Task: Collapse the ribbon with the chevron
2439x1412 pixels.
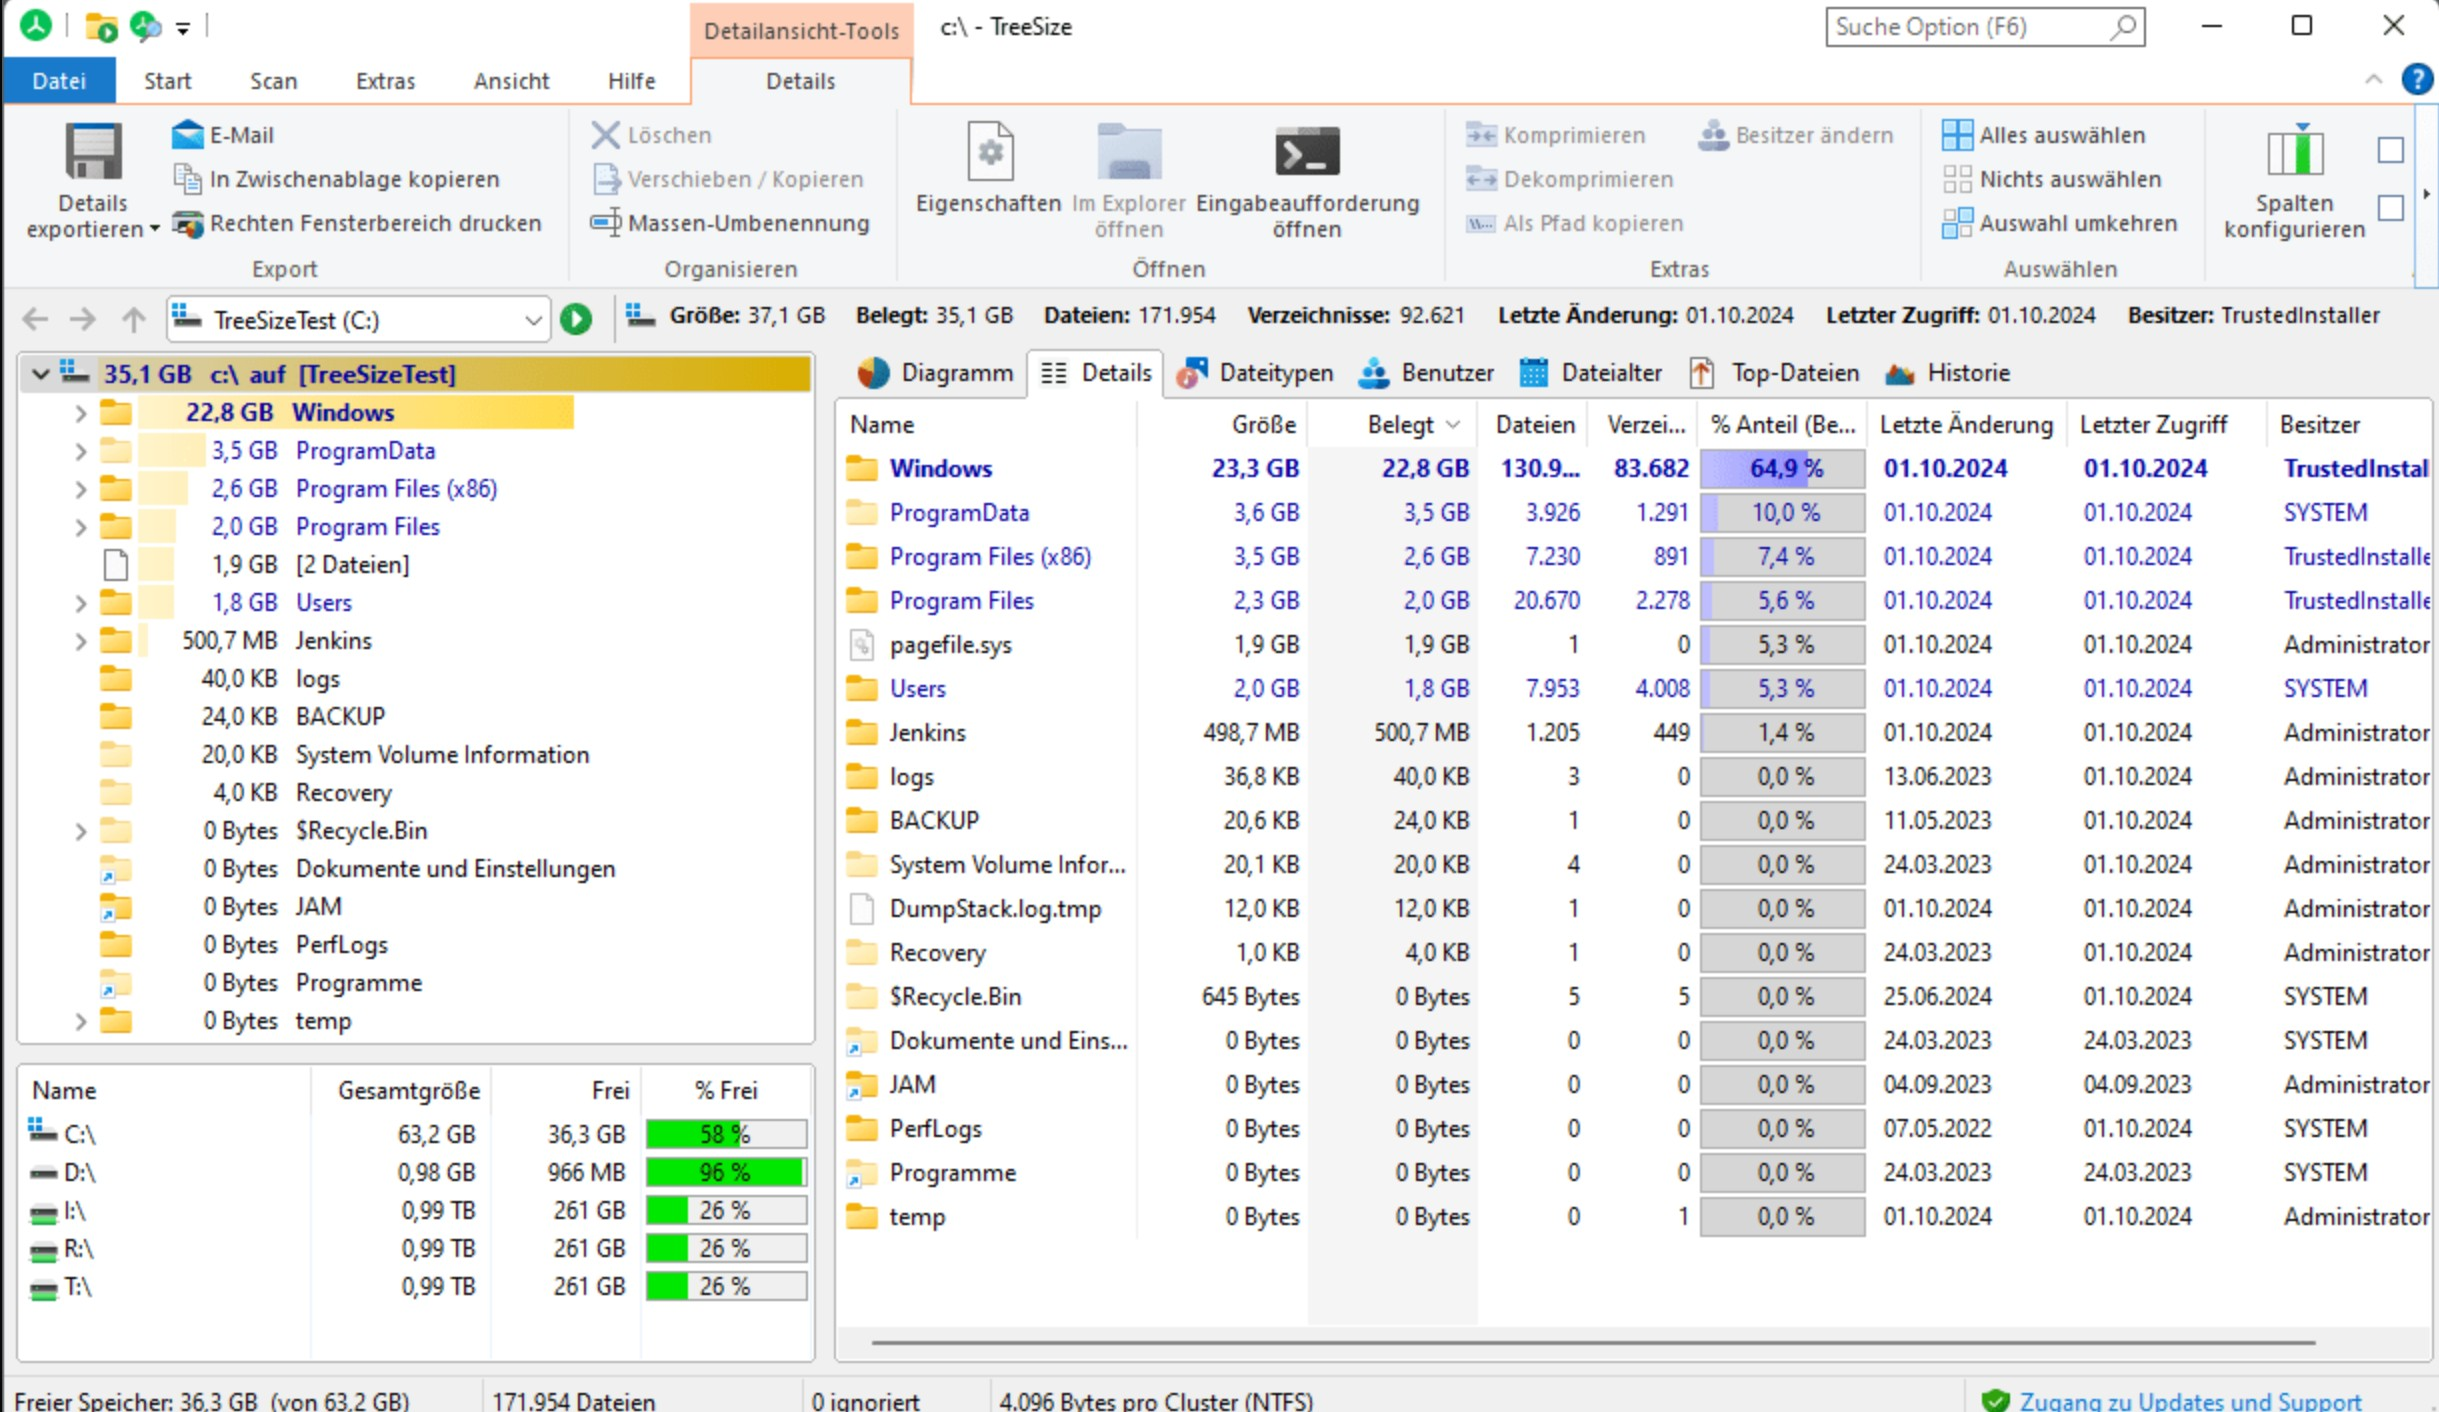Action: [x=2374, y=79]
